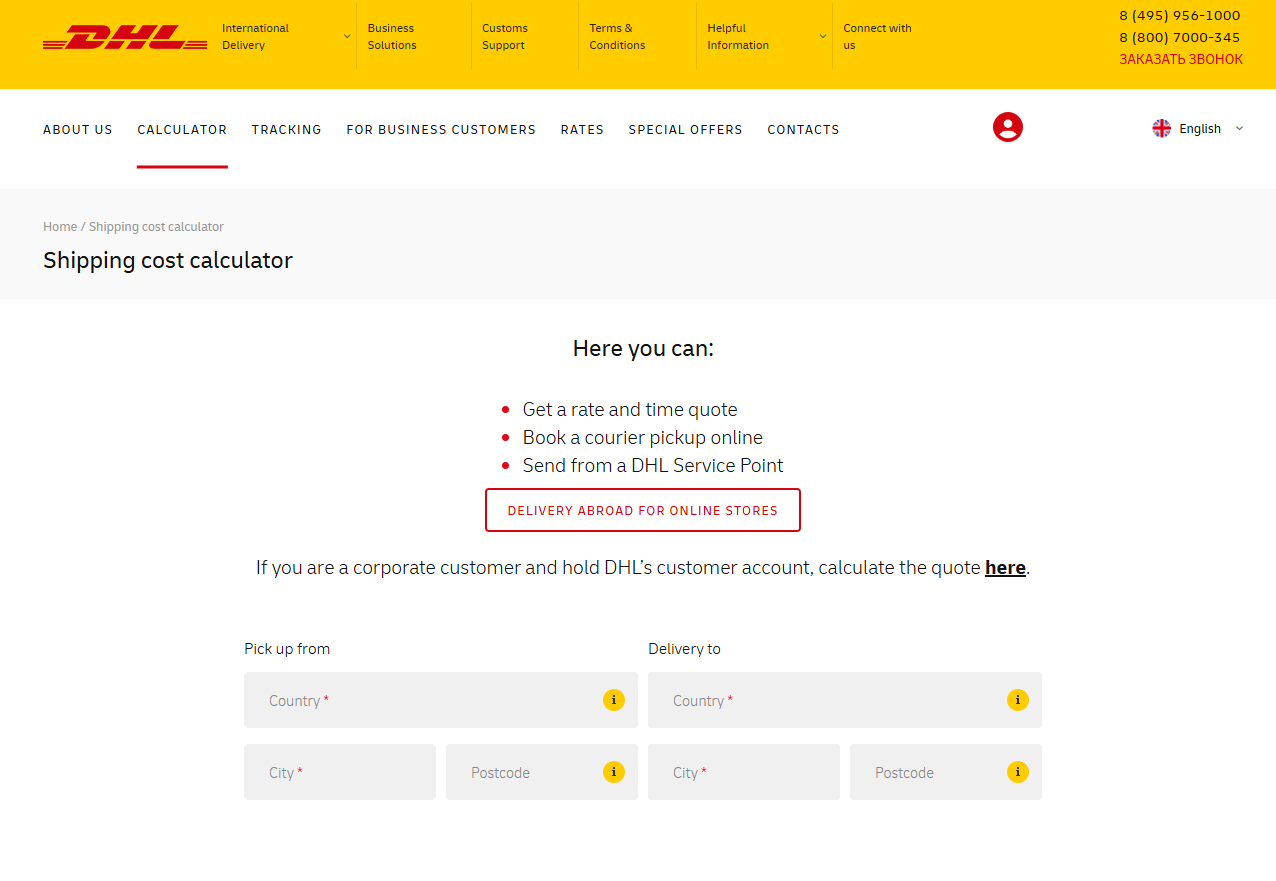The width and height of the screenshot is (1276, 881).
Task: Open the English language dropdown
Action: [1198, 128]
